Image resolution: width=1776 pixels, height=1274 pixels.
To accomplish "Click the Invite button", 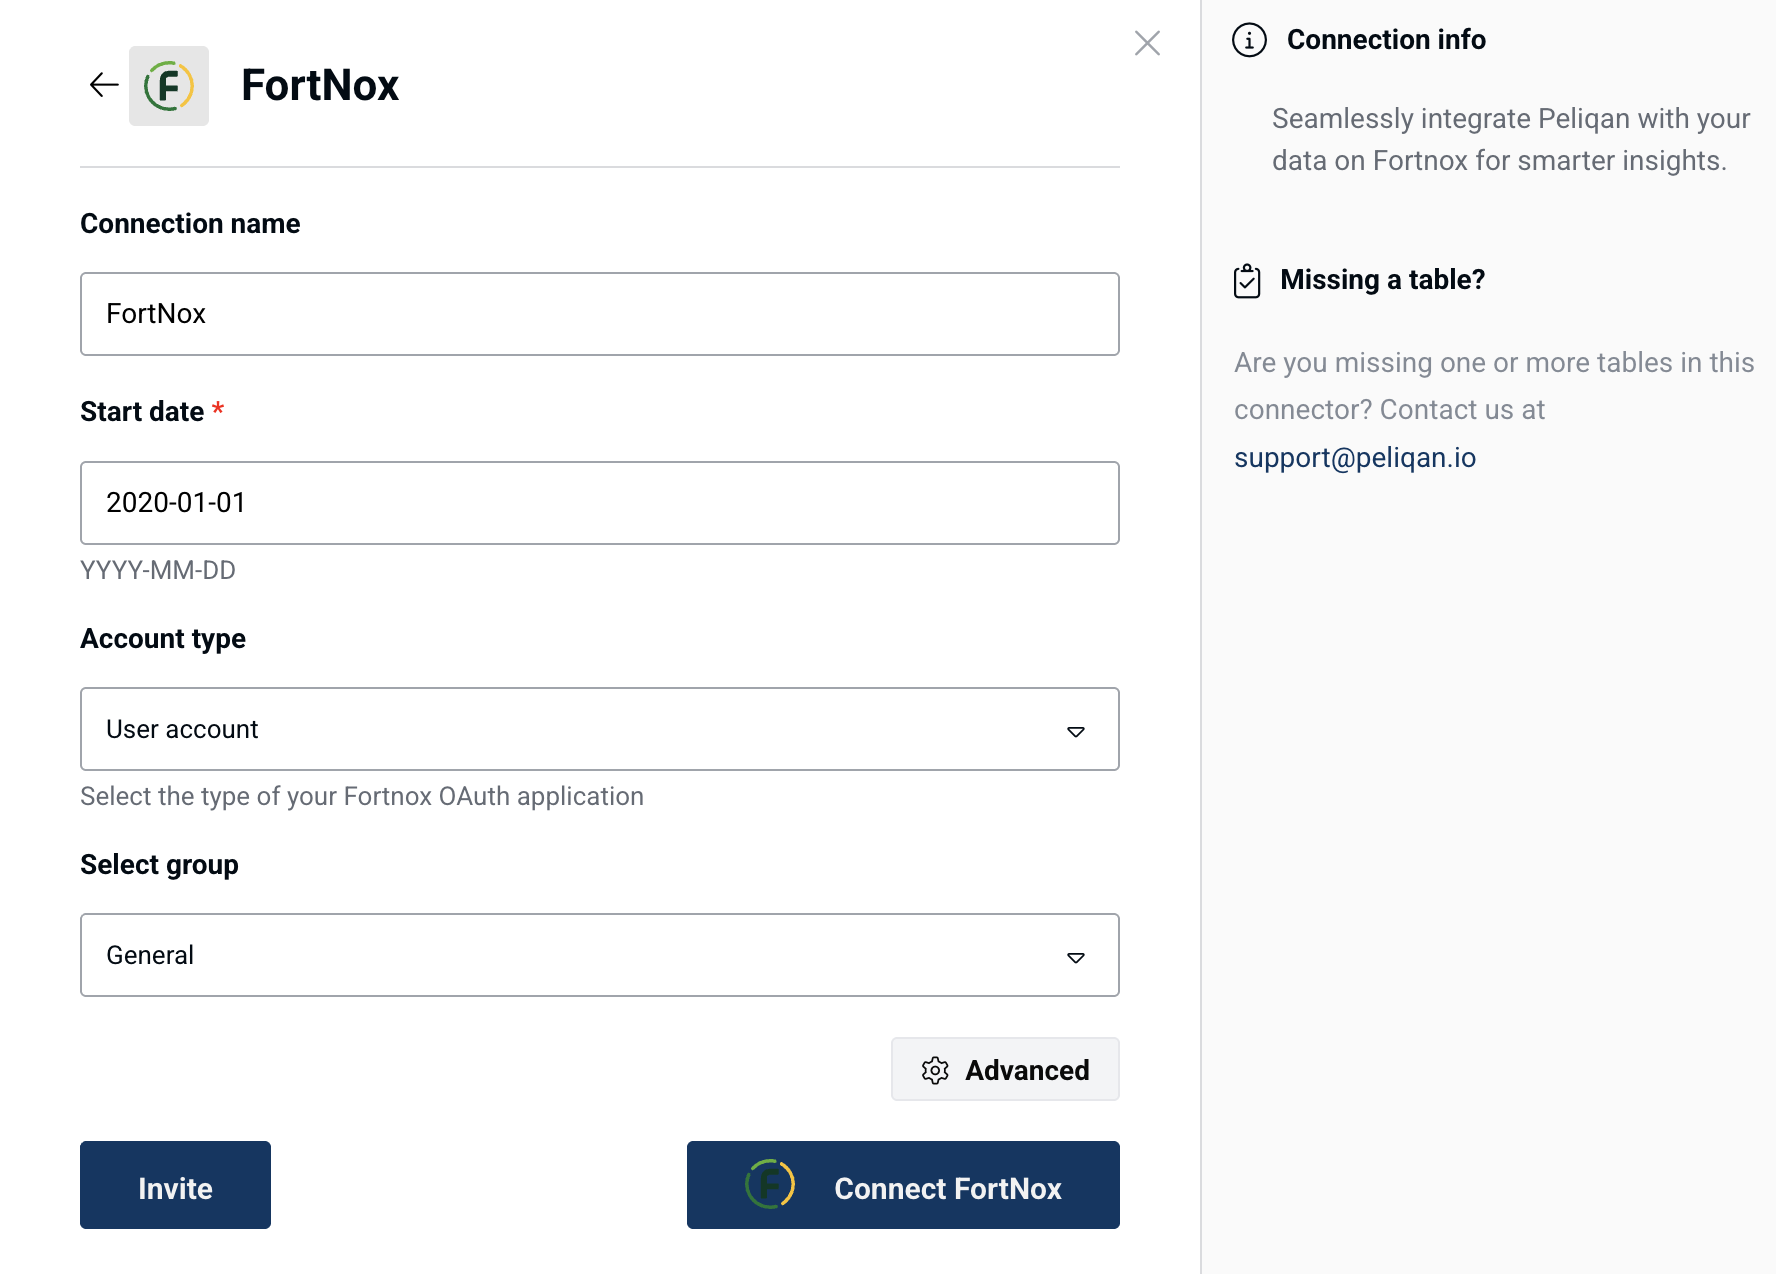I will coord(175,1185).
